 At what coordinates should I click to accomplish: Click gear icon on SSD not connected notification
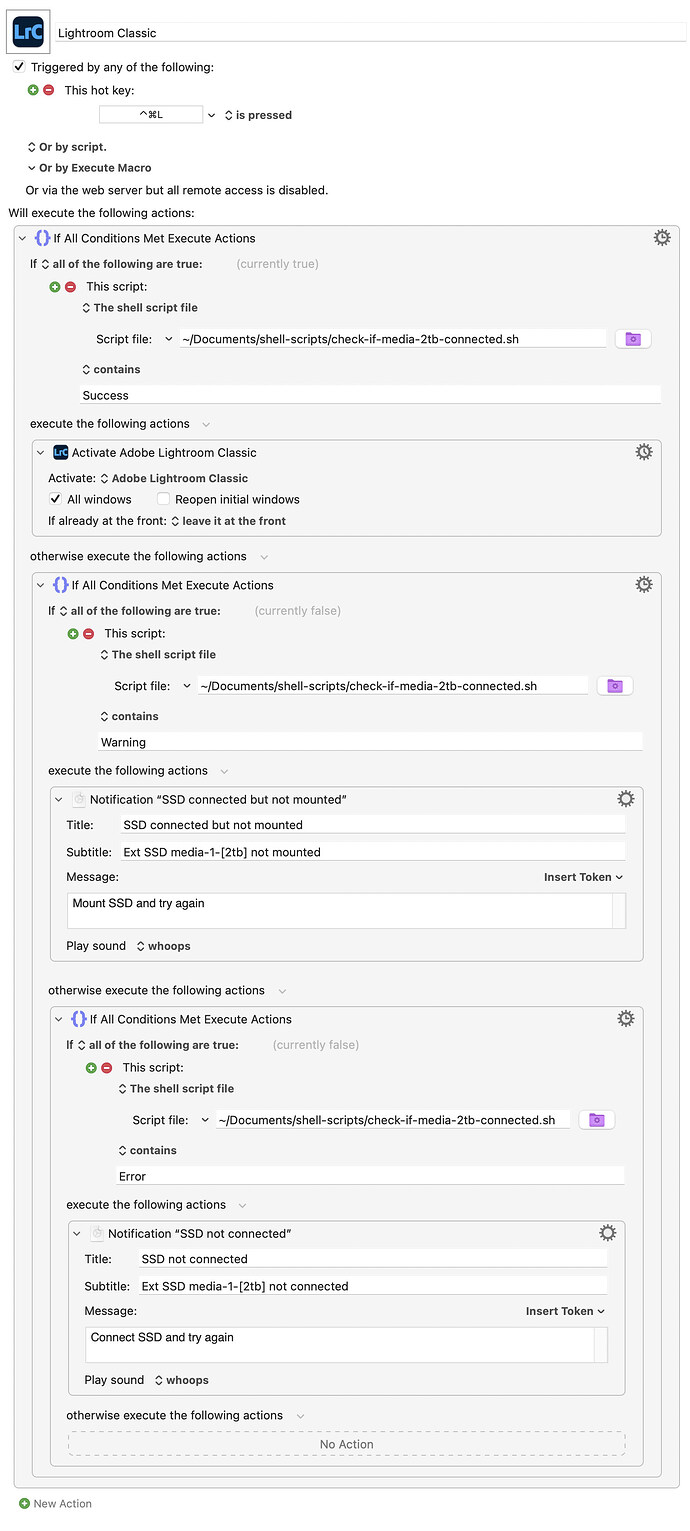(x=607, y=1233)
